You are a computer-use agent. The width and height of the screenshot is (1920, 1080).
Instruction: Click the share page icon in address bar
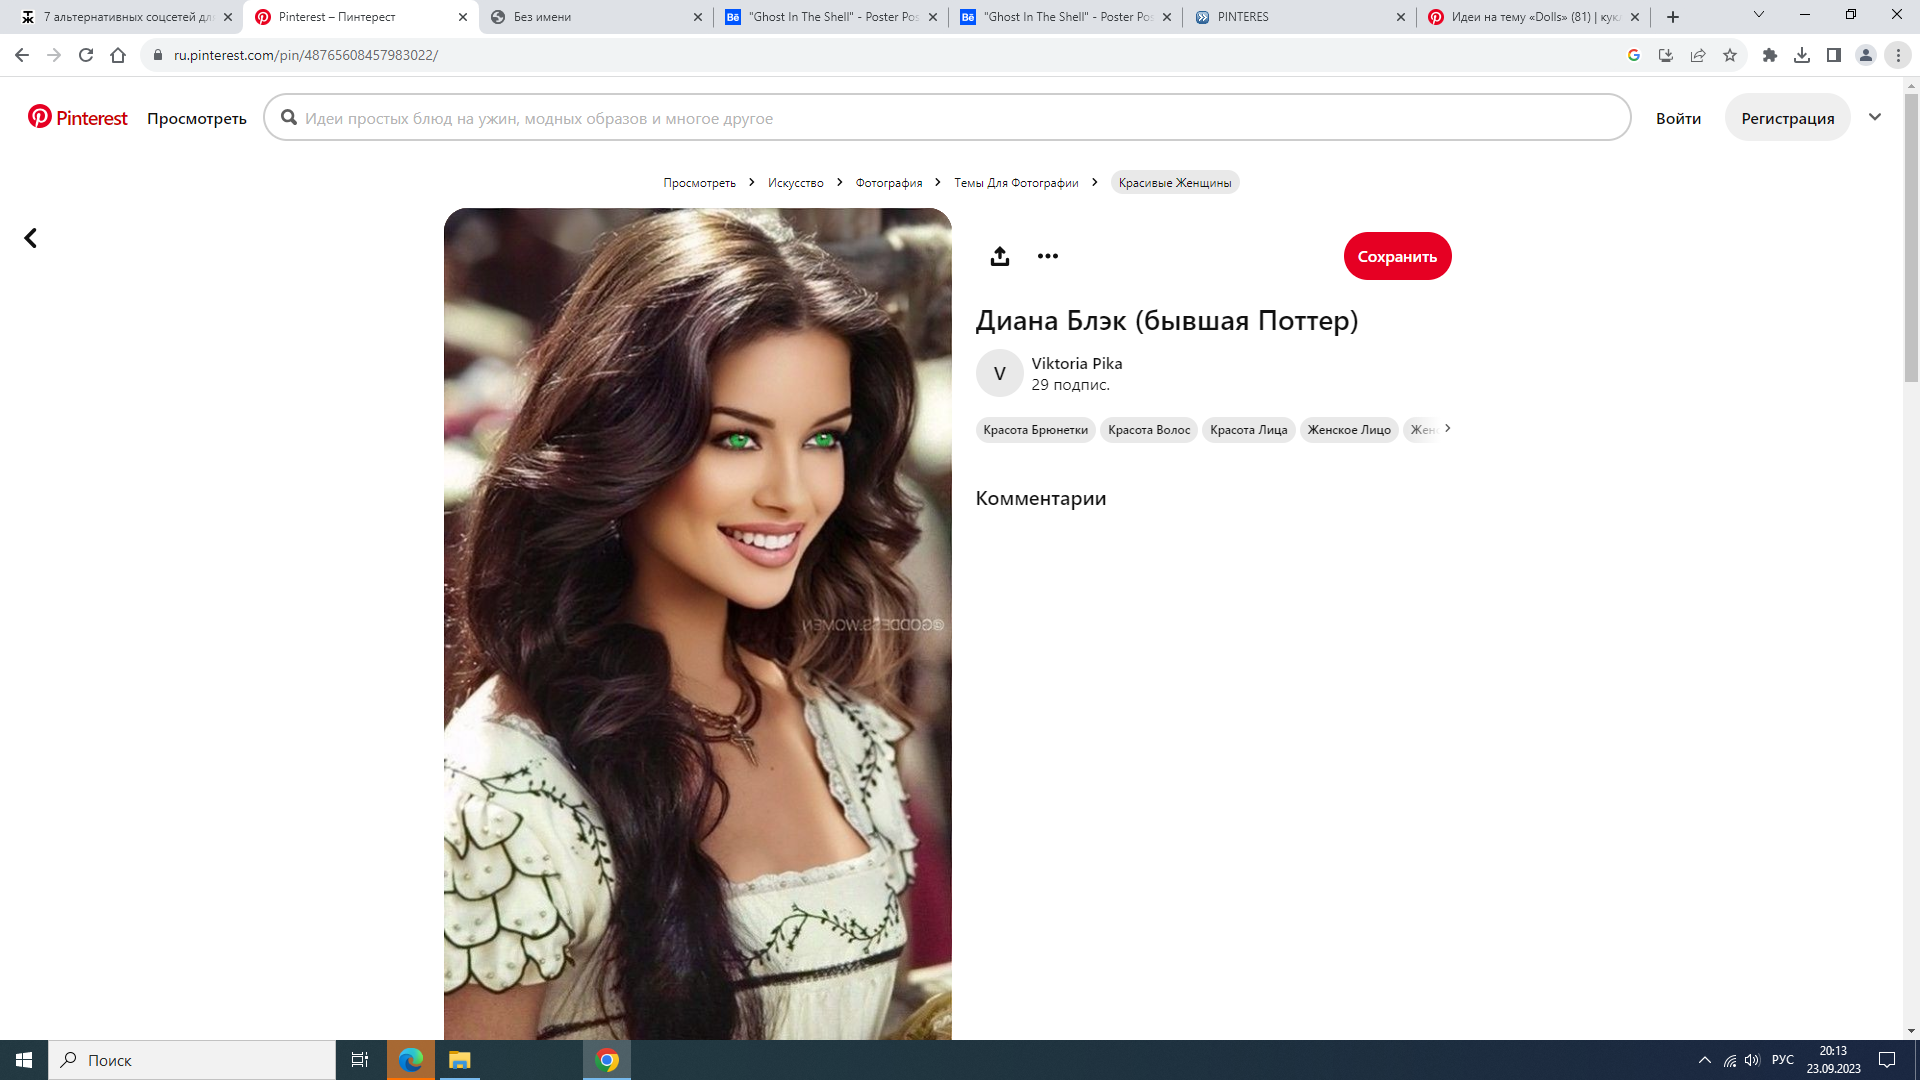pyautogui.click(x=1698, y=55)
